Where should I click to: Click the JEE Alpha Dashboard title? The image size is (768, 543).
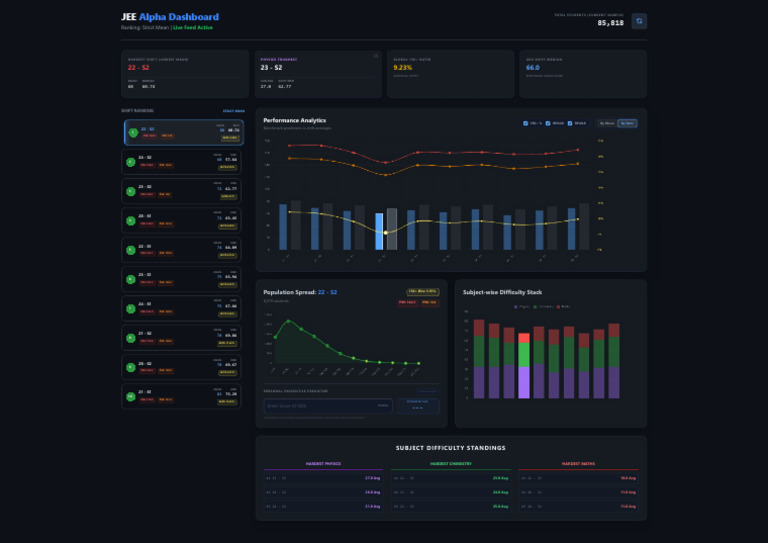[170, 17]
